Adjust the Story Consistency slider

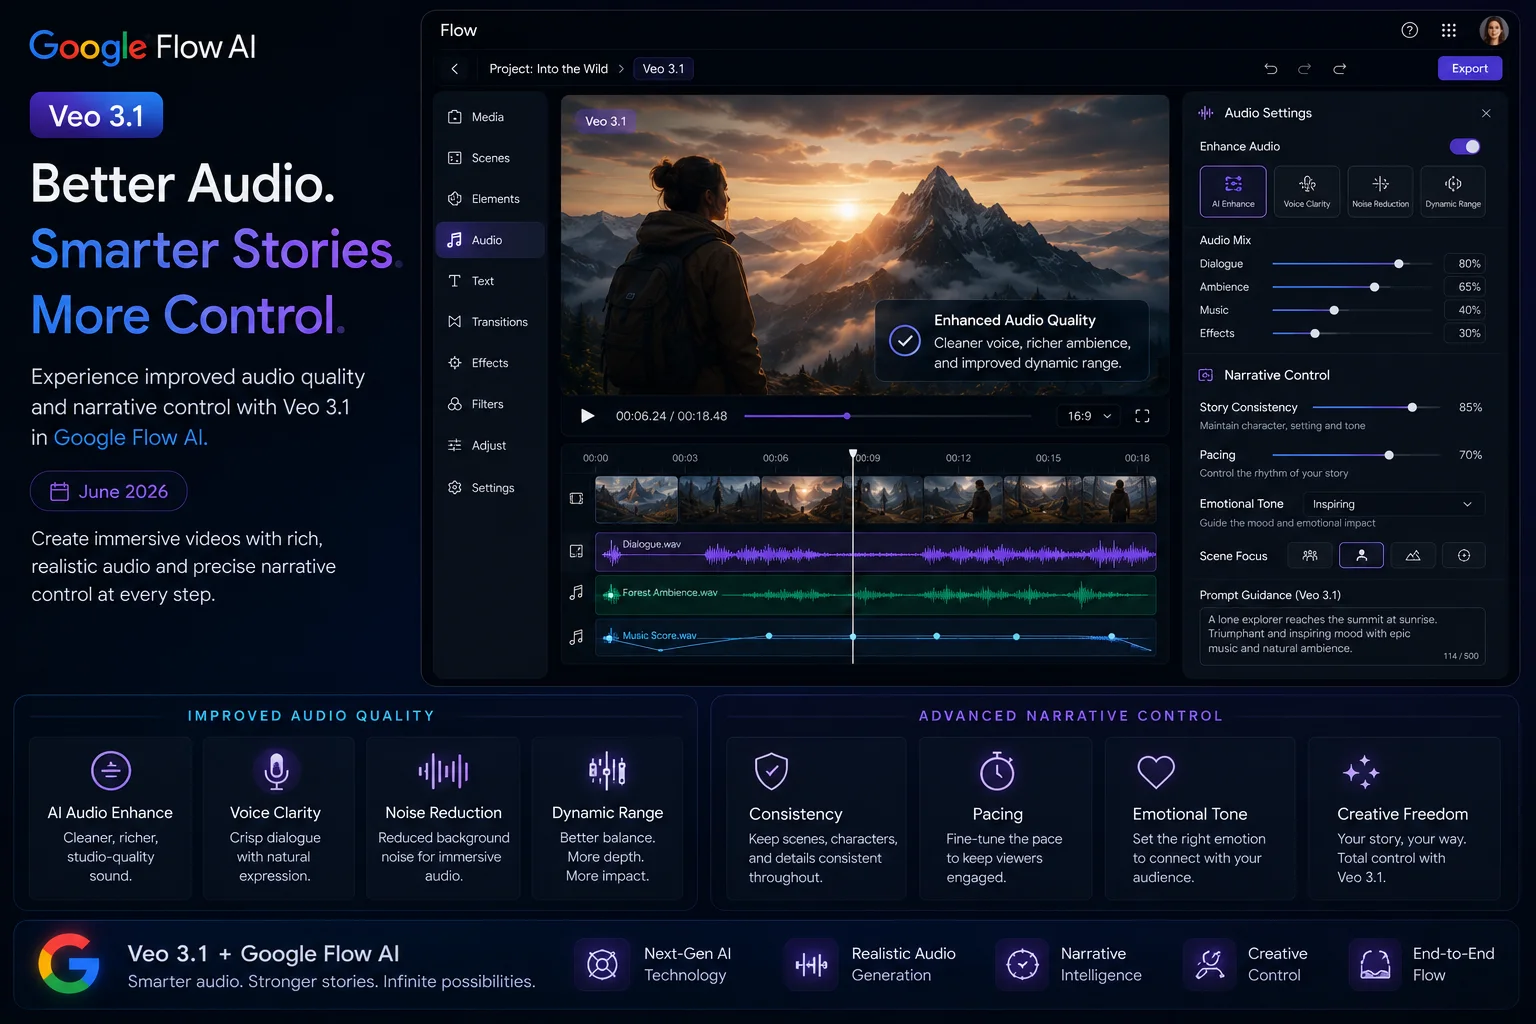pos(1377,407)
